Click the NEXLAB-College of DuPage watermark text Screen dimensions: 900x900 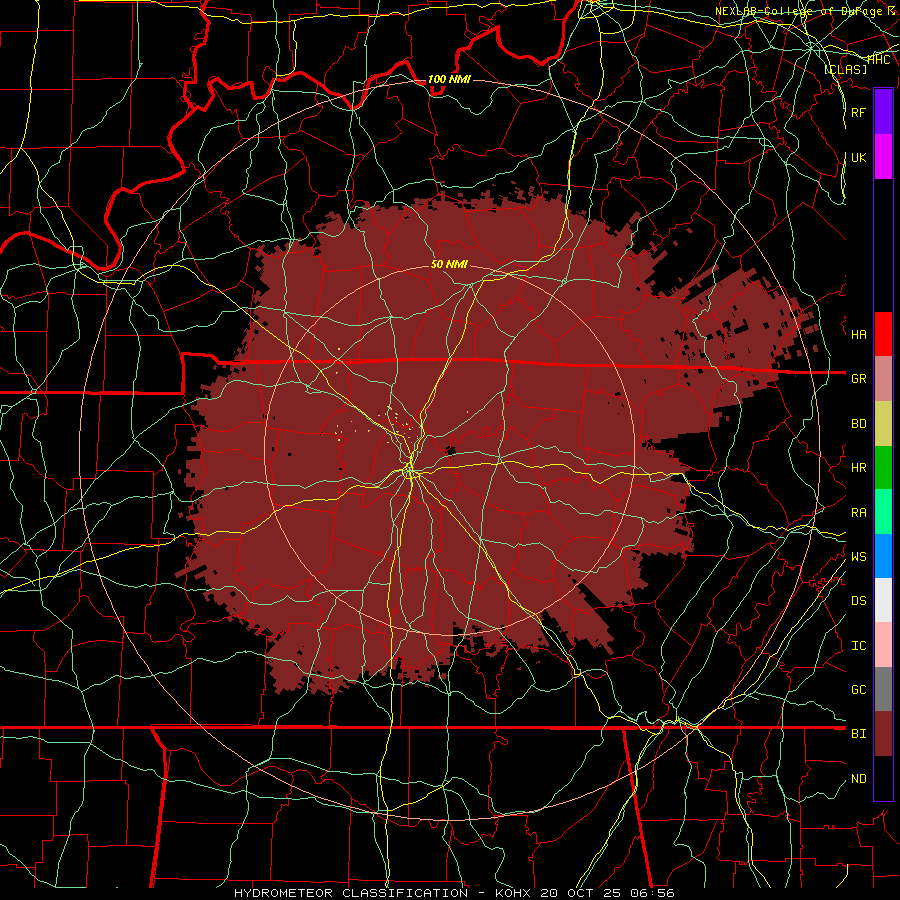pyautogui.click(x=806, y=11)
